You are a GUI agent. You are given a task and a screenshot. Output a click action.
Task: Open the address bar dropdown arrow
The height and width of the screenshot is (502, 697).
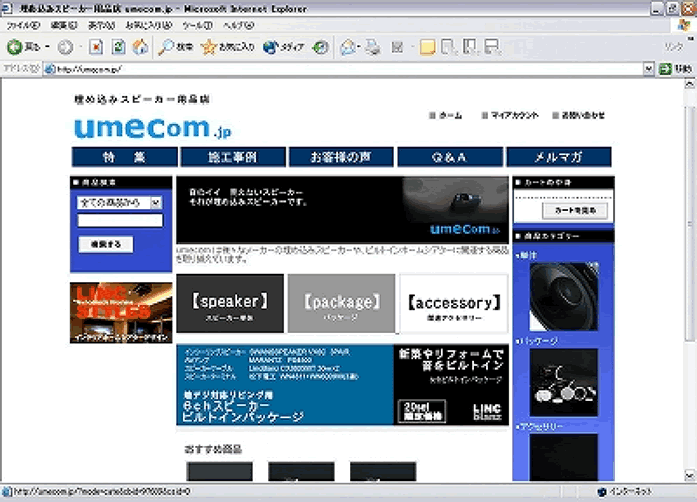[649, 69]
